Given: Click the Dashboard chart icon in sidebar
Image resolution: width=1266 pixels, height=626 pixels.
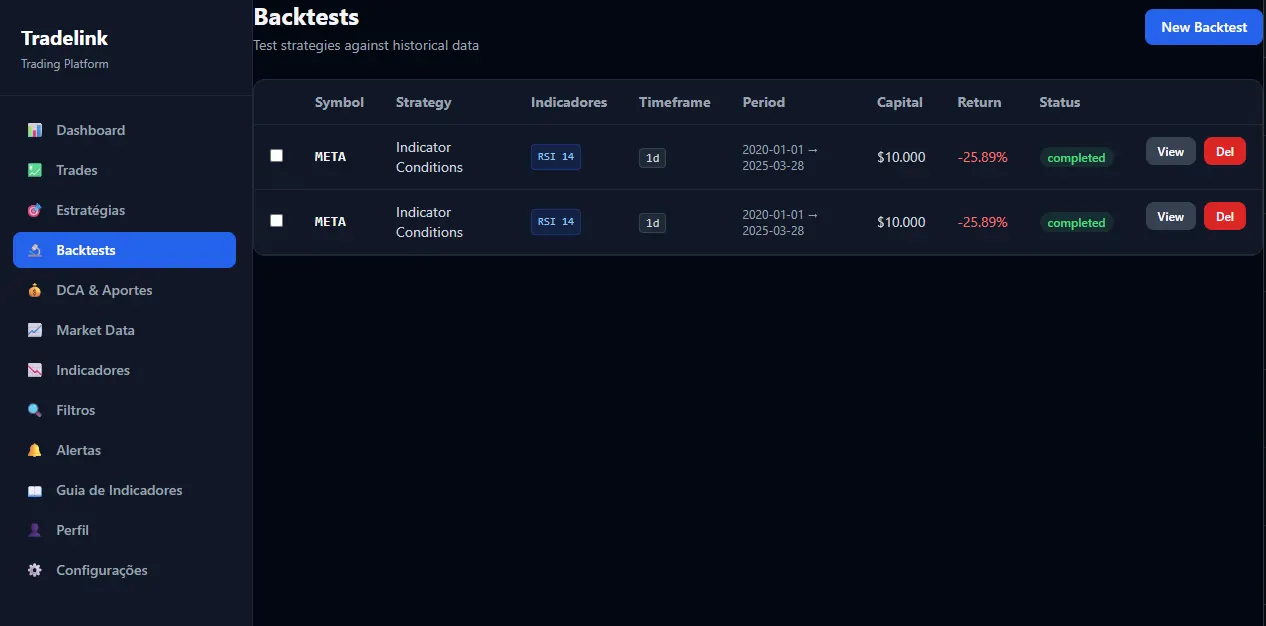Looking at the screenshot, I should pyautogui.click(x=35, y=130).
